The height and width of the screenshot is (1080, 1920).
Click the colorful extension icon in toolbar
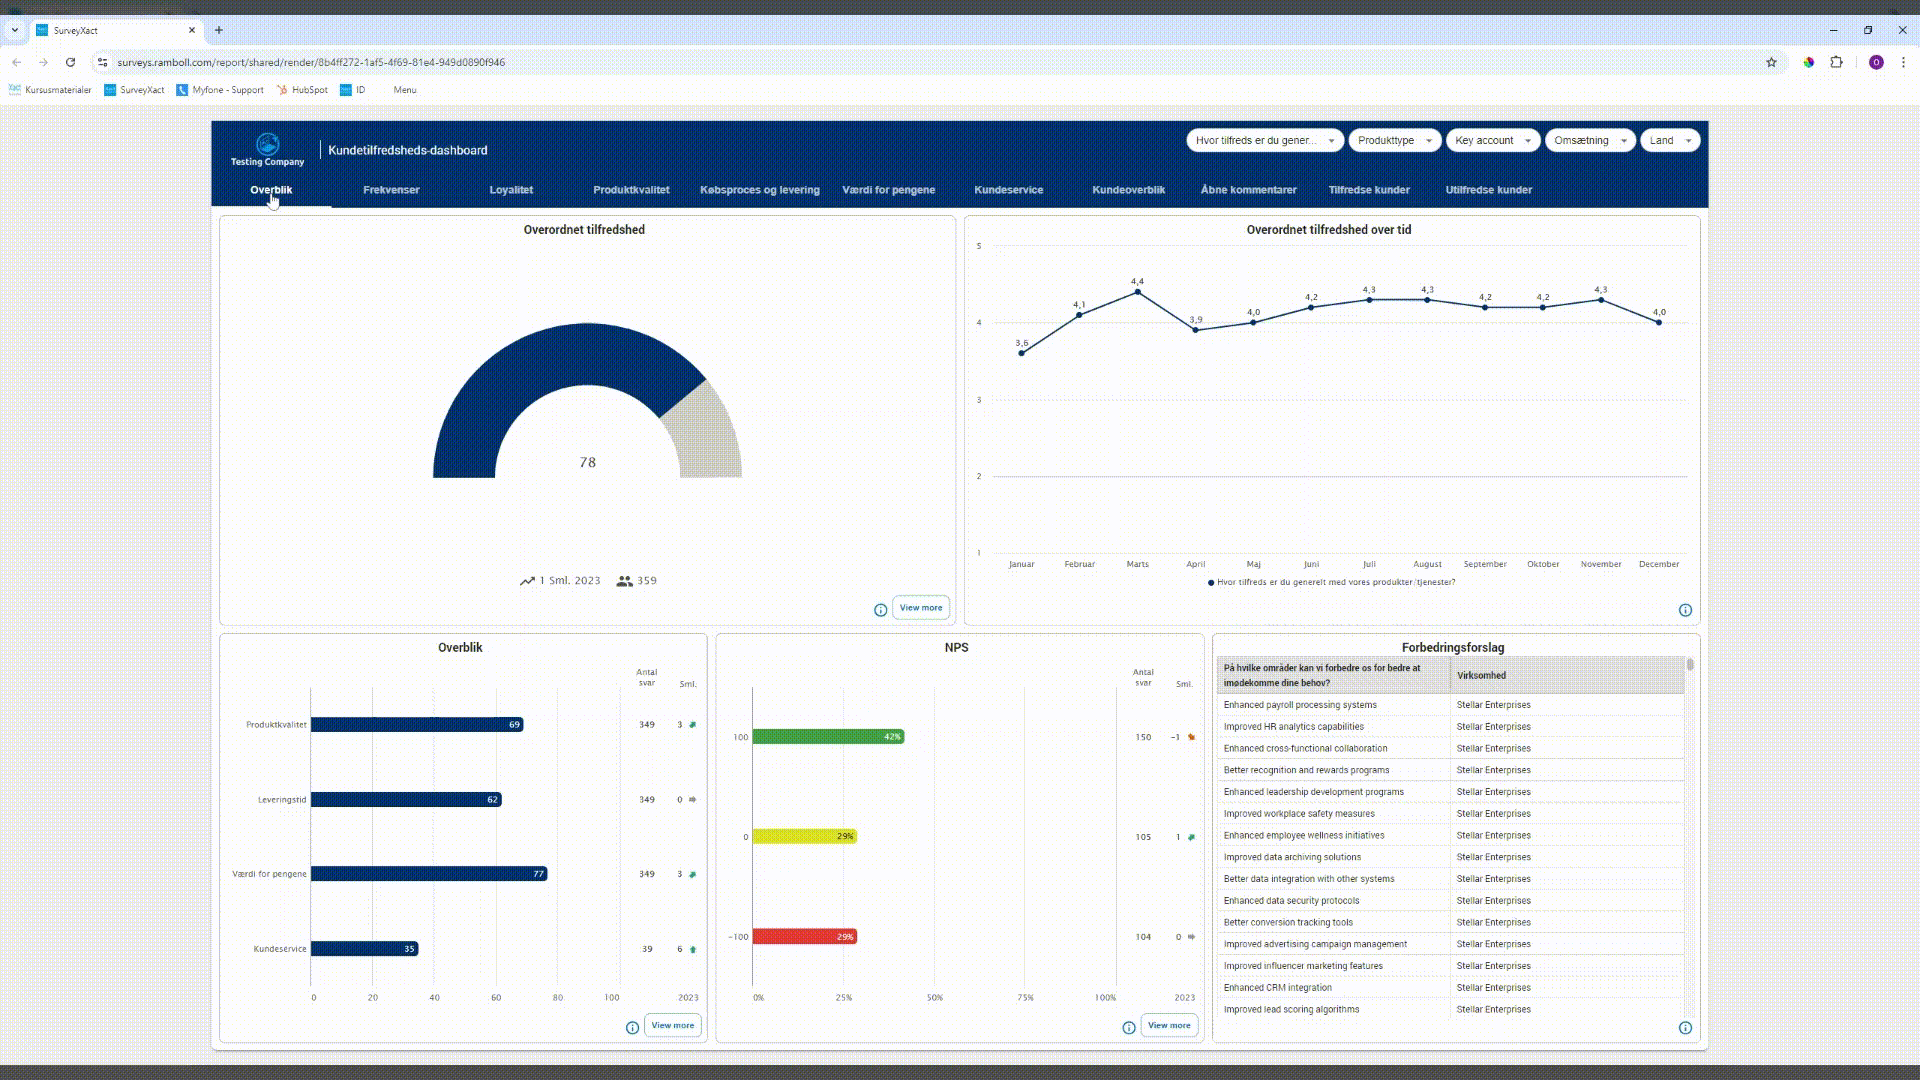tap(1808, 62)
